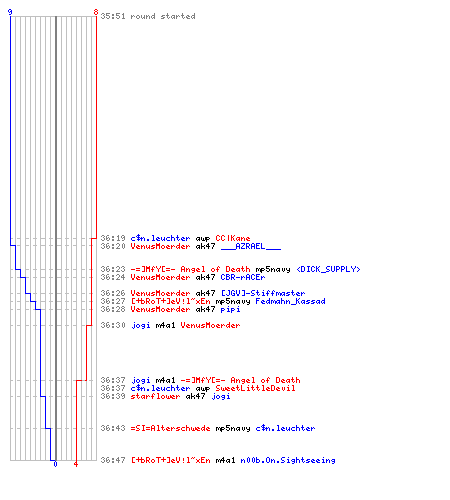Select SweetLittleDevil player name
The height and width of the screenshot is (500, 450).
255,388
